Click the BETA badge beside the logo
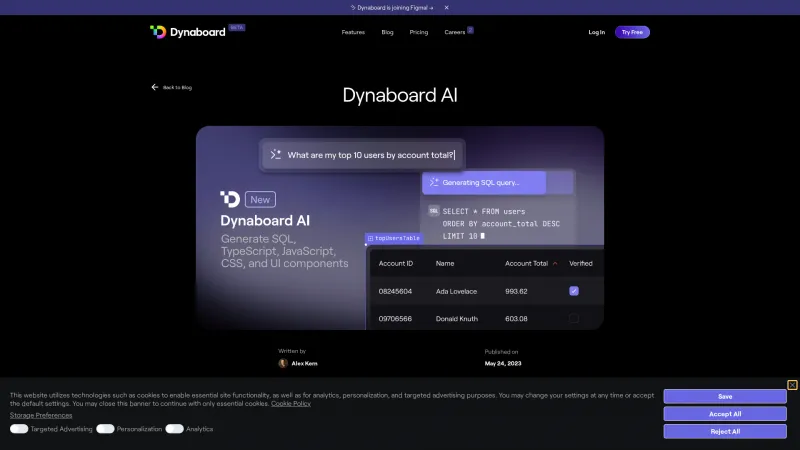Viewport: 800px width, 450px height. (x=237, y=28)
